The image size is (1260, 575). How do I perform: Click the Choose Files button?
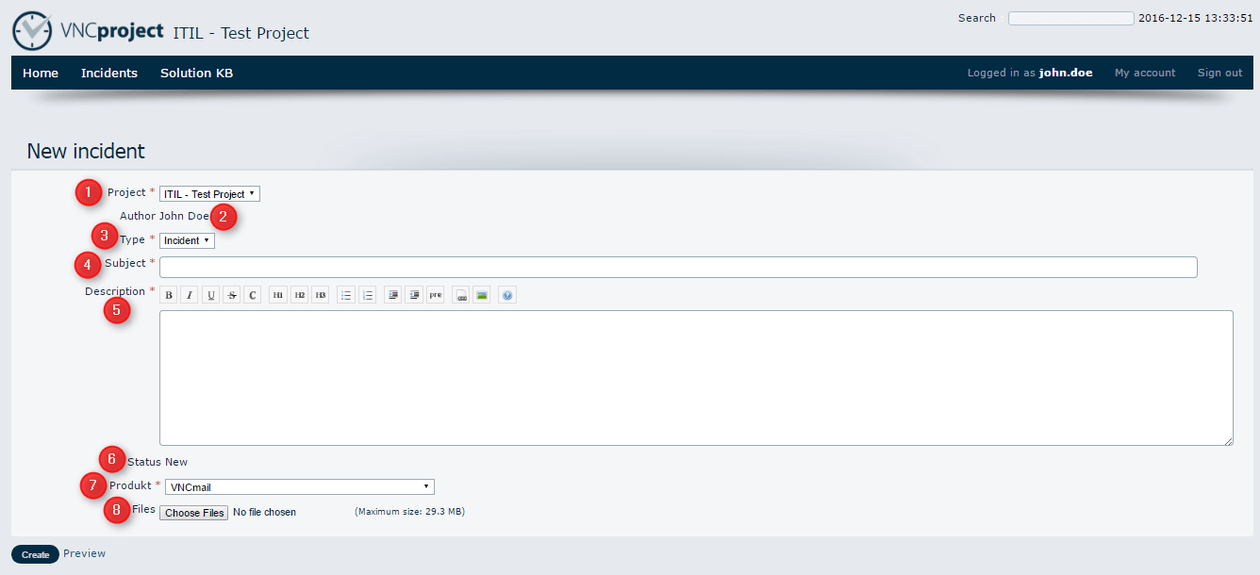194,512
